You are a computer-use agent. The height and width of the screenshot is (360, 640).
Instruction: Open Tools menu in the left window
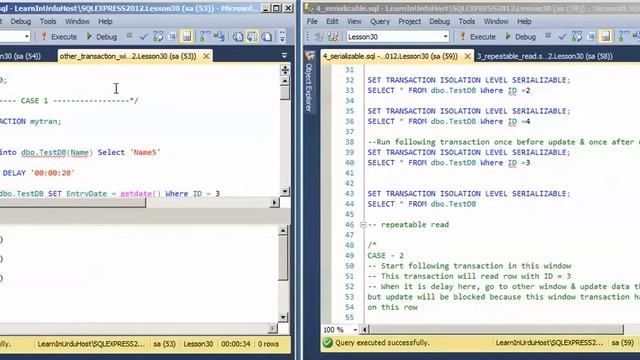[48, 21]
